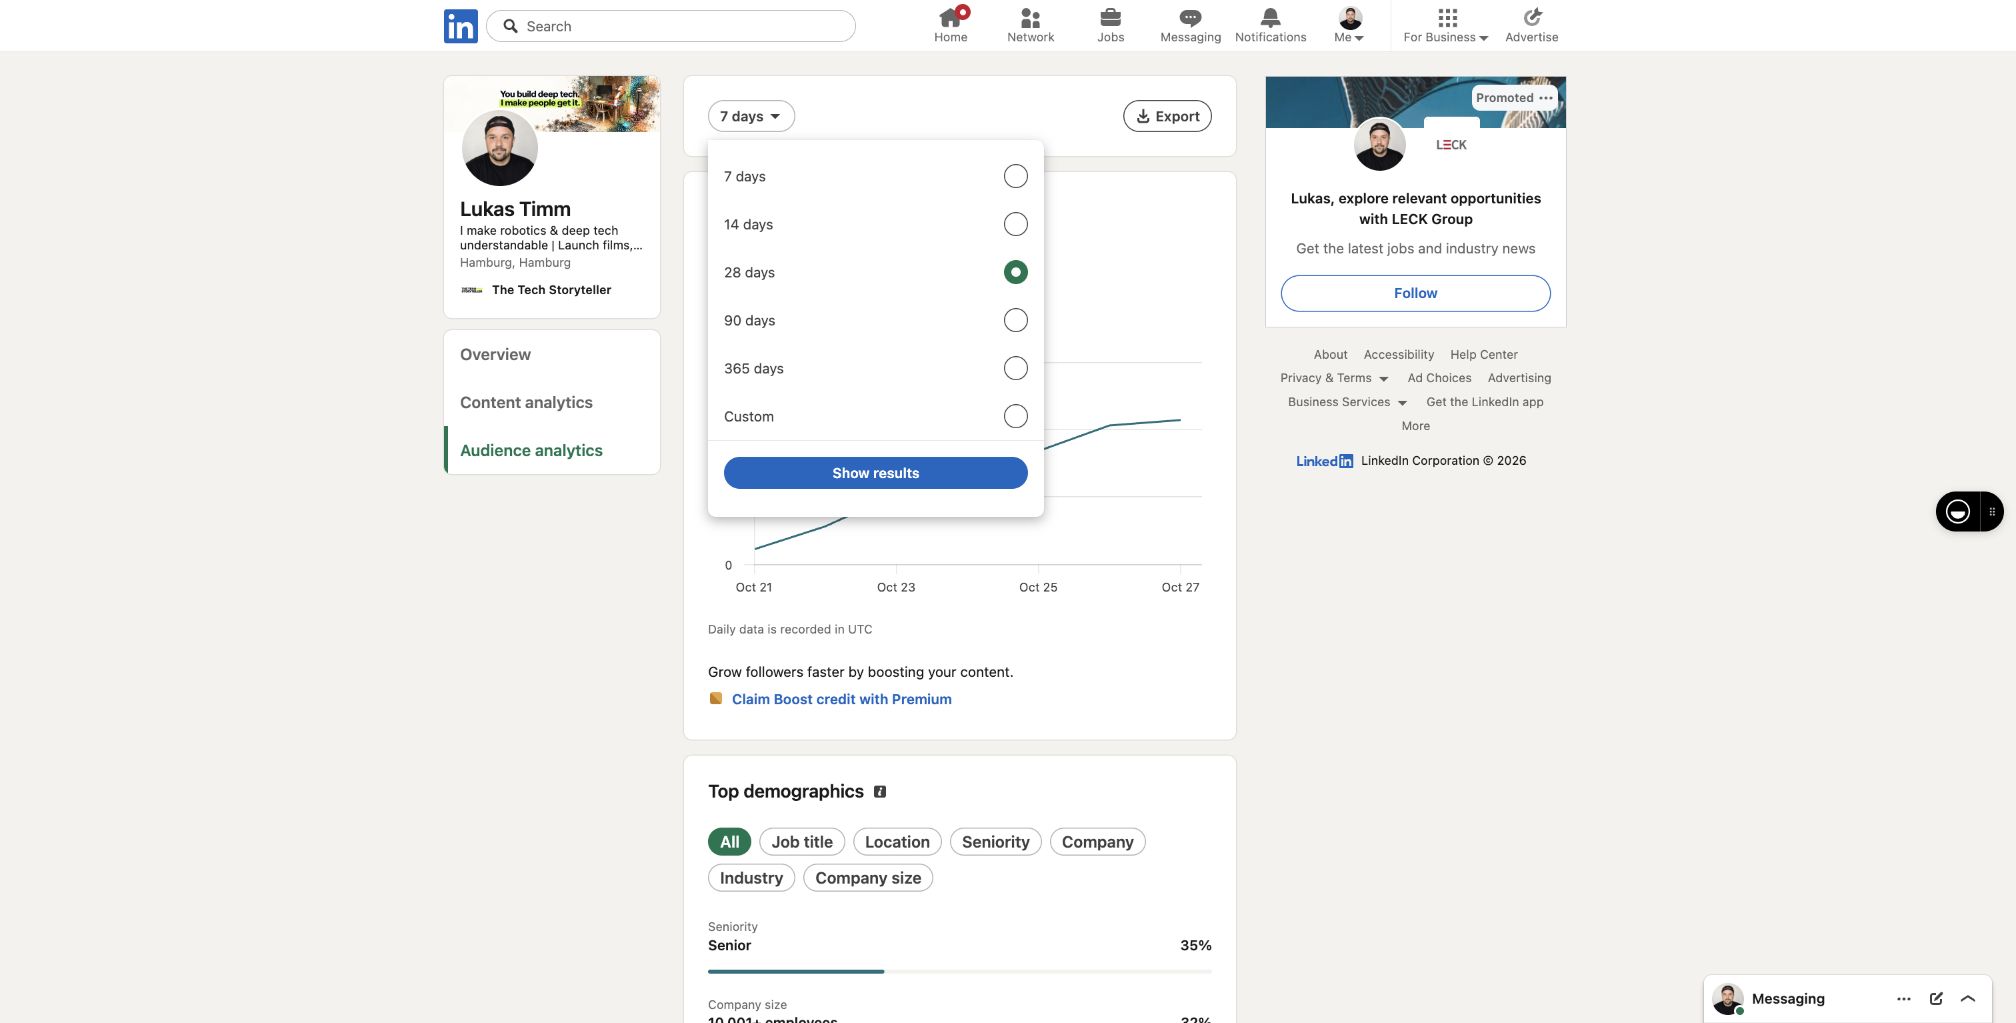Screen dimensions: 2016x1023
Task: Filter demographics by Seniority
Action: [x=996, y=842]
